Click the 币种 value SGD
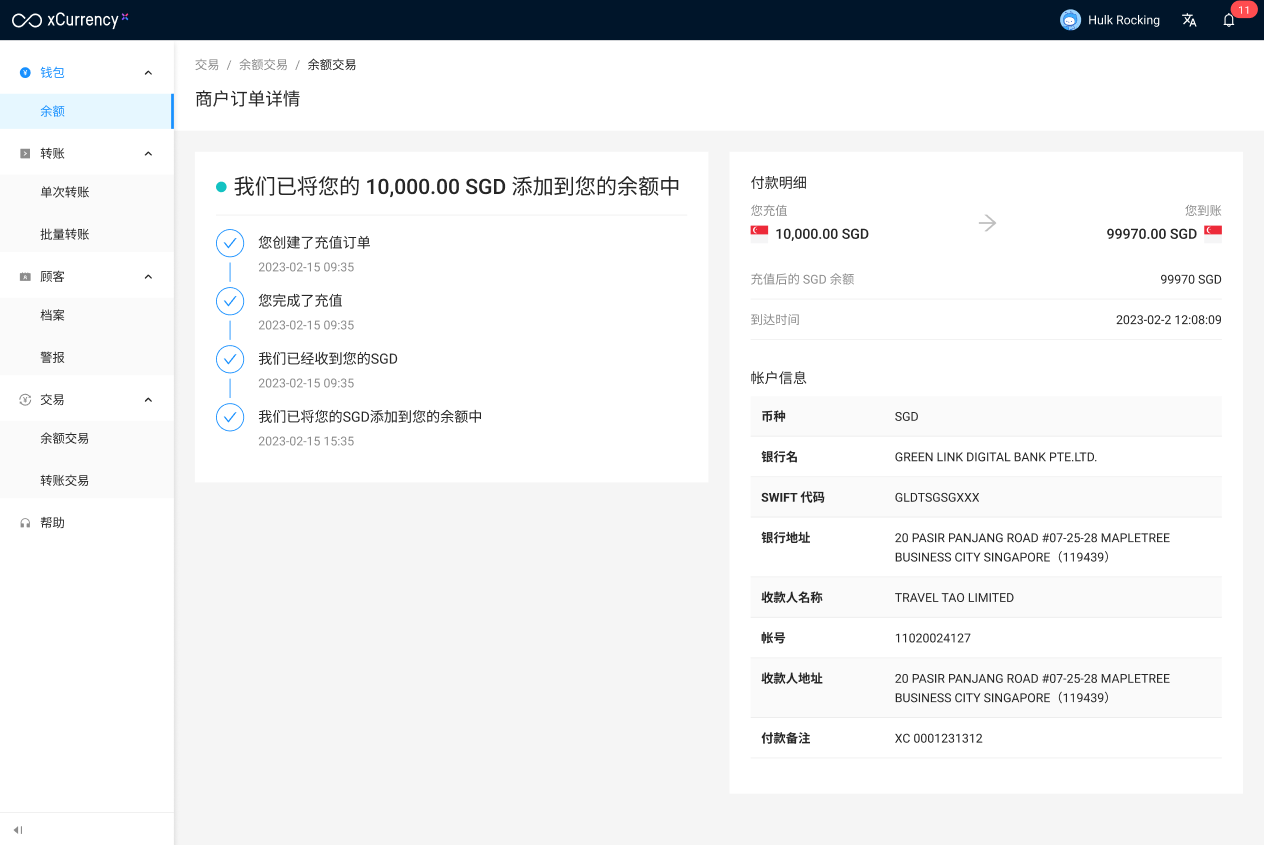 click(906, 417)
